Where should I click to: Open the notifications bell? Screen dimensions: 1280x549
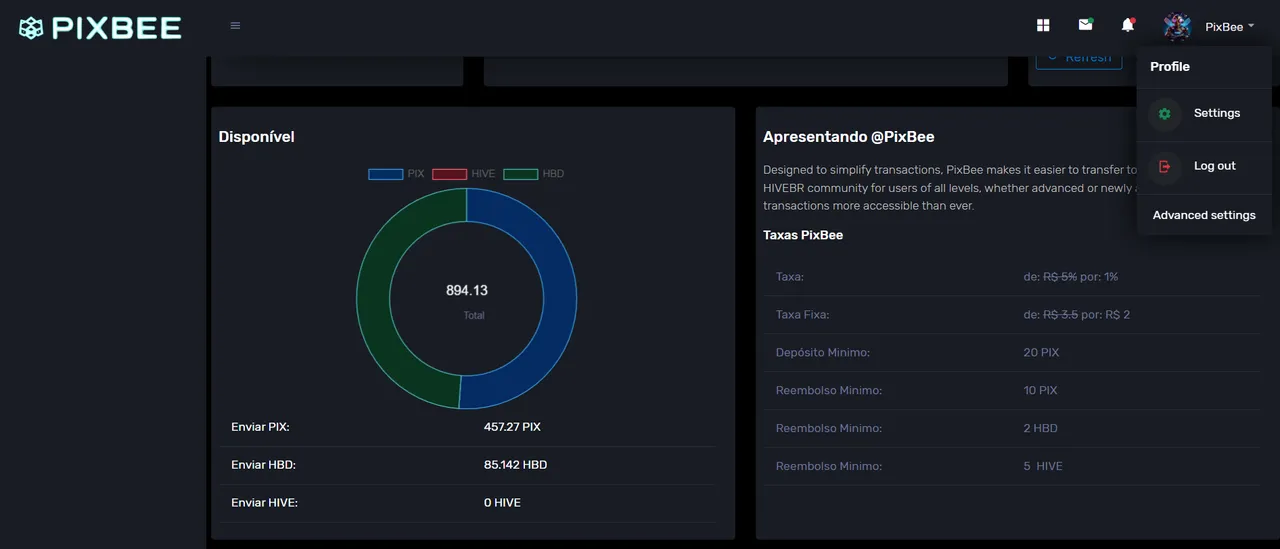click(x=1128, y=24)
